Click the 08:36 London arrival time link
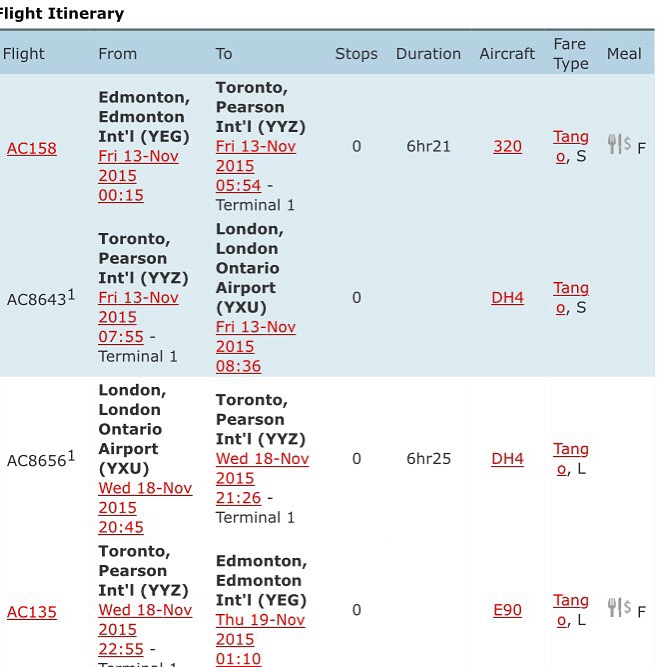The width and height of the screenshot is (667, 667). (238, 366)
